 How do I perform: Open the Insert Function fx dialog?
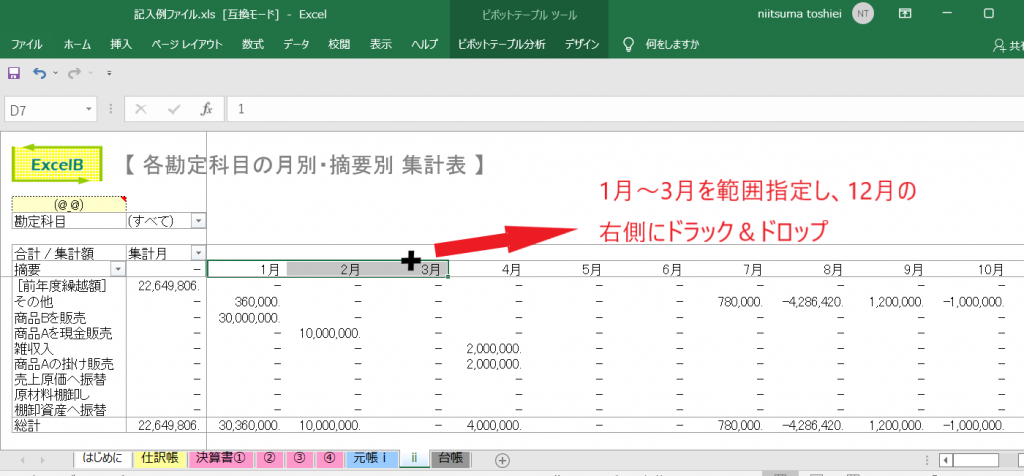(206, 109)
